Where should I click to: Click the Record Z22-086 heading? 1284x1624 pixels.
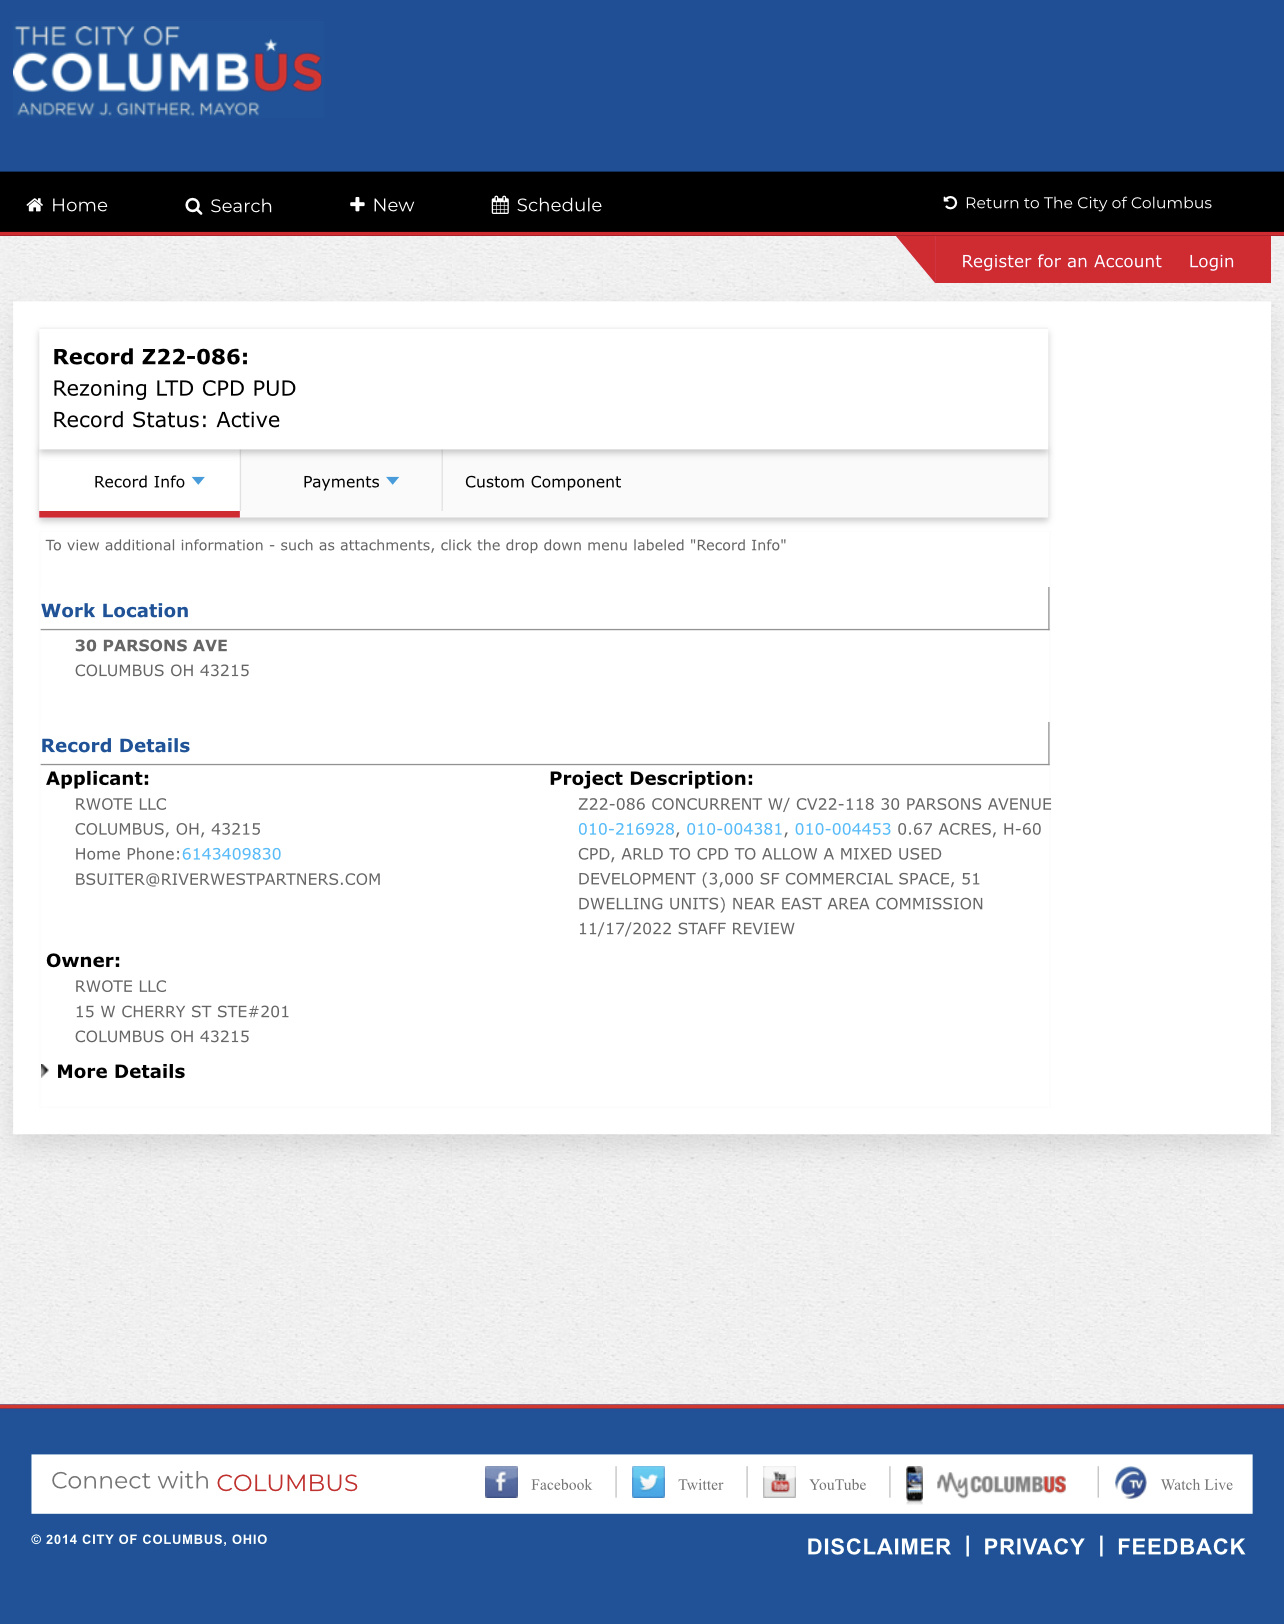pyautogui.click(x=151, y=357)
